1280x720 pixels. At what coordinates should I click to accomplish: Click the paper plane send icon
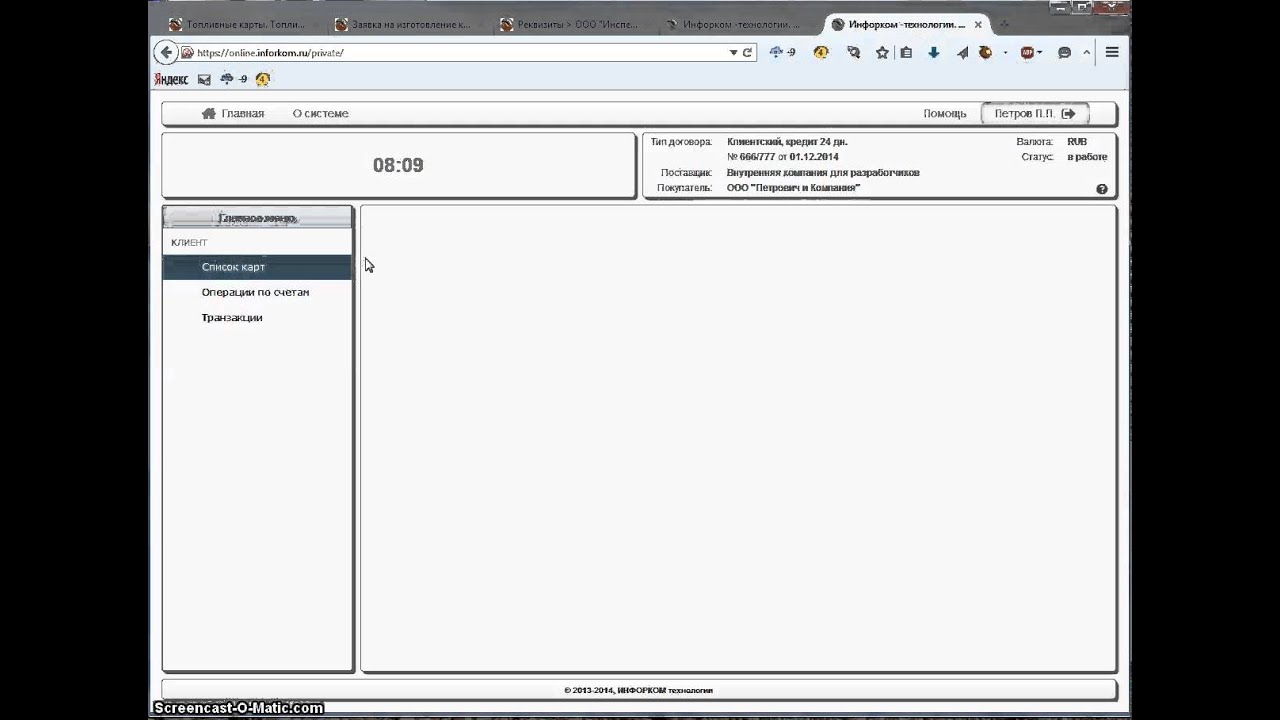[962, 53]
